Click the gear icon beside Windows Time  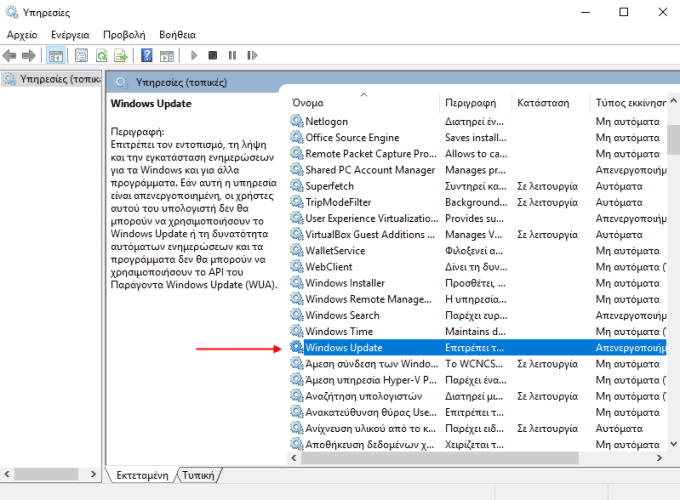pyautogui.click(x=297, y=331)
